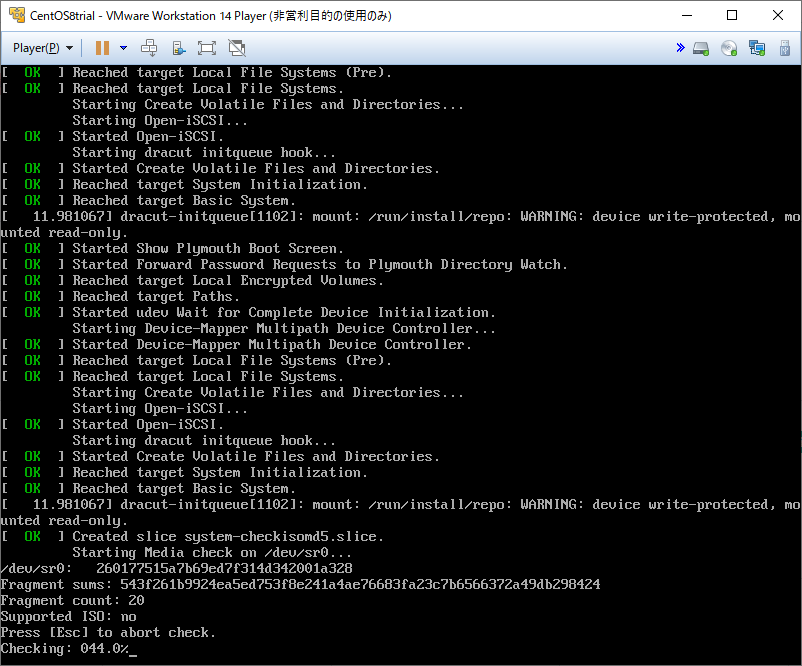The image size is (802, 666).
Task: Maximize the VMware Player window
Action: click(x=732, y=15)
